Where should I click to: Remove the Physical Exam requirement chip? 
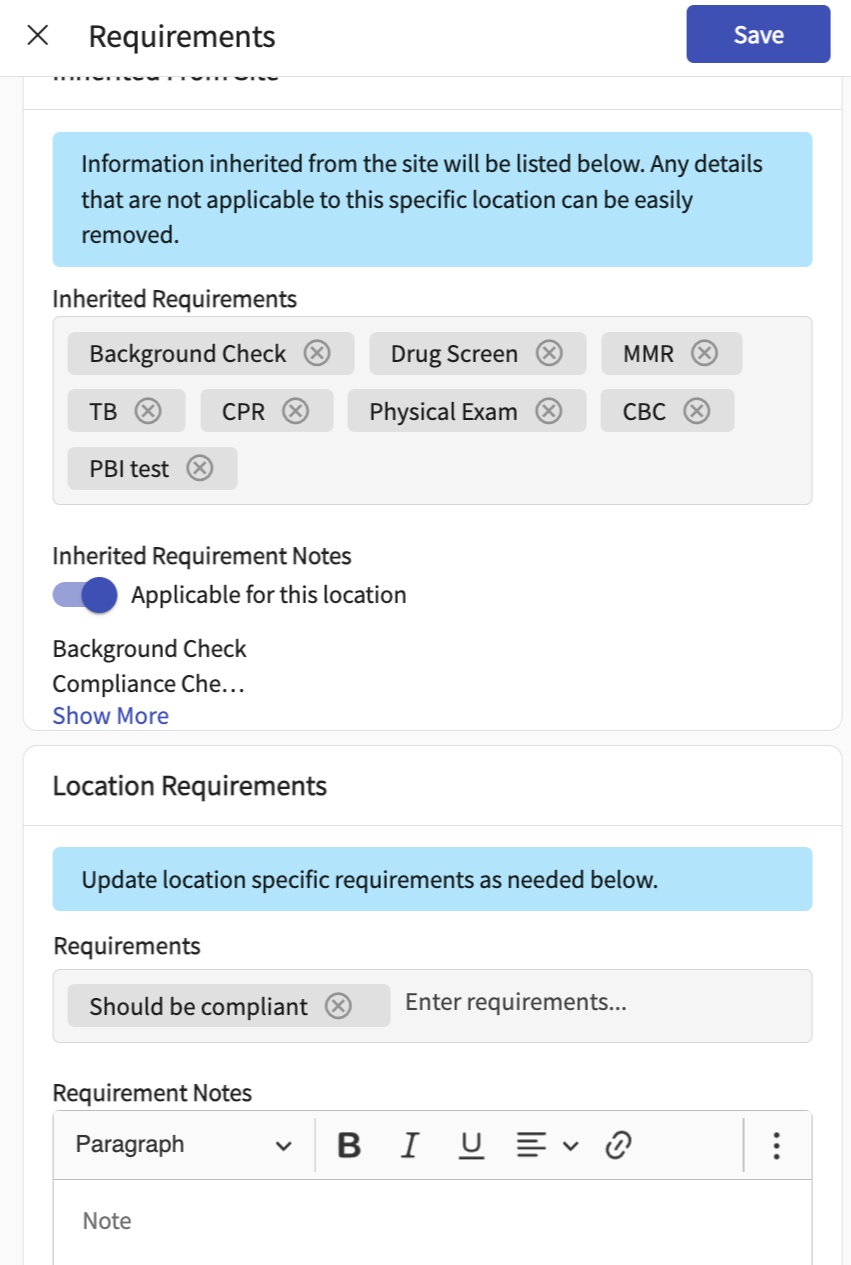[x=548, y=411]
